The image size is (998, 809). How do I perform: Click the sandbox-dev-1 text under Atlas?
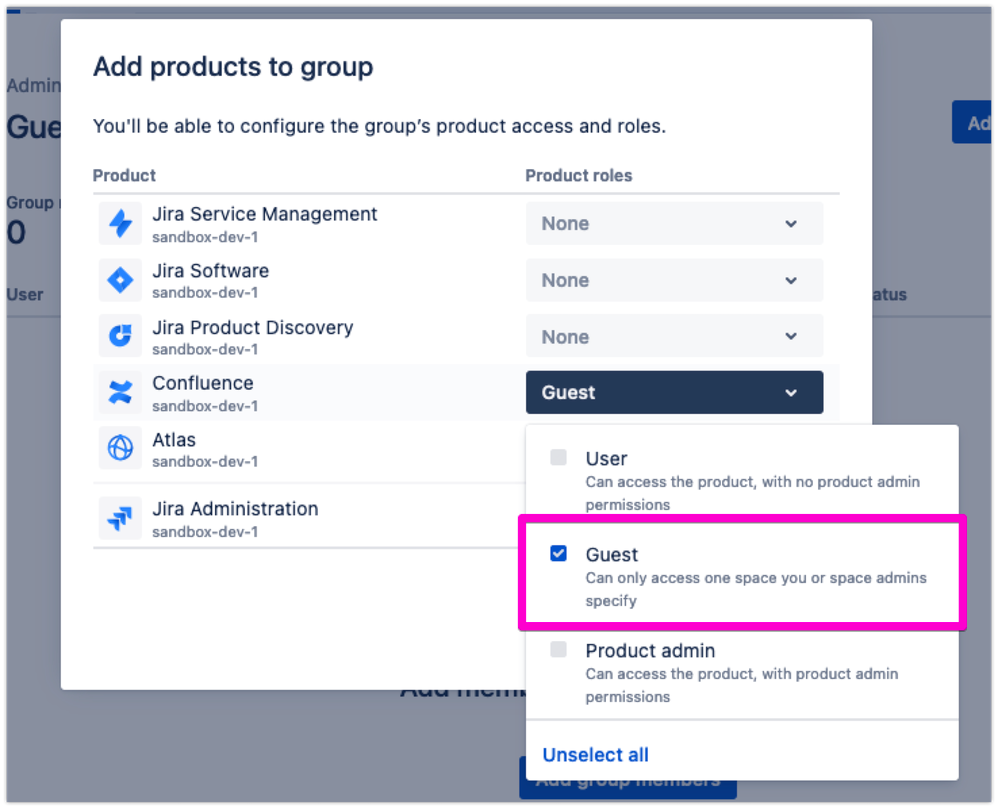pyautogui.click(x=205, y=461)
